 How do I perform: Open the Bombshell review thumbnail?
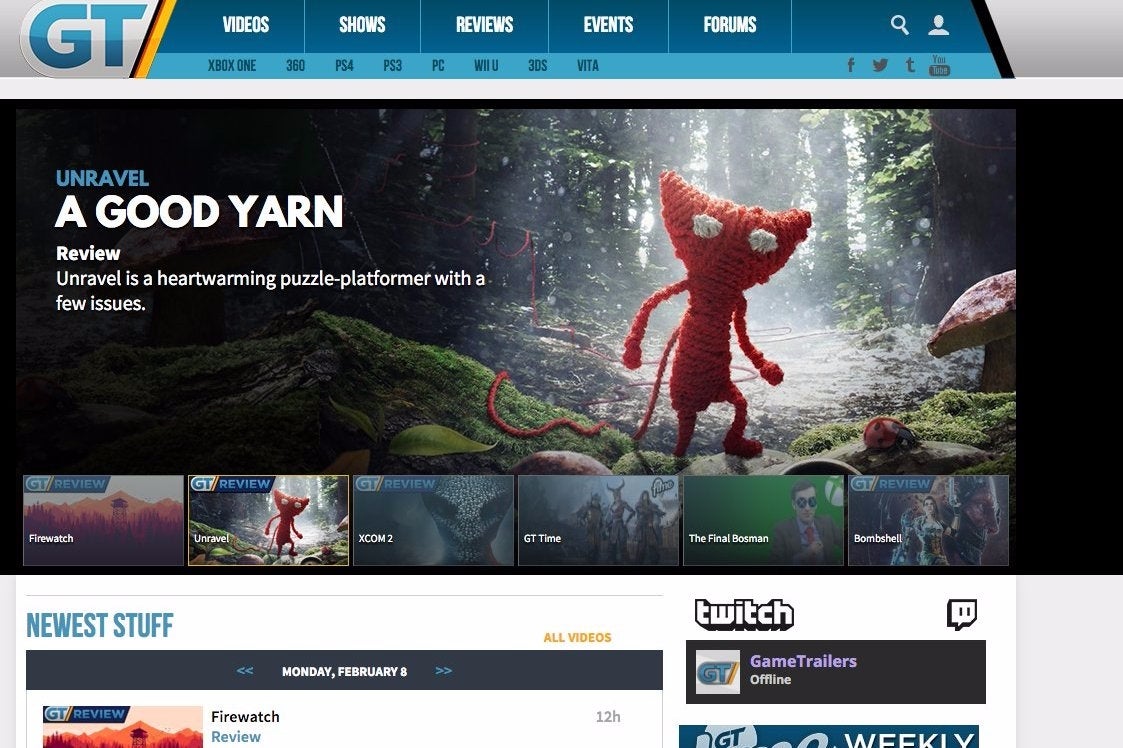pos(928,520)
